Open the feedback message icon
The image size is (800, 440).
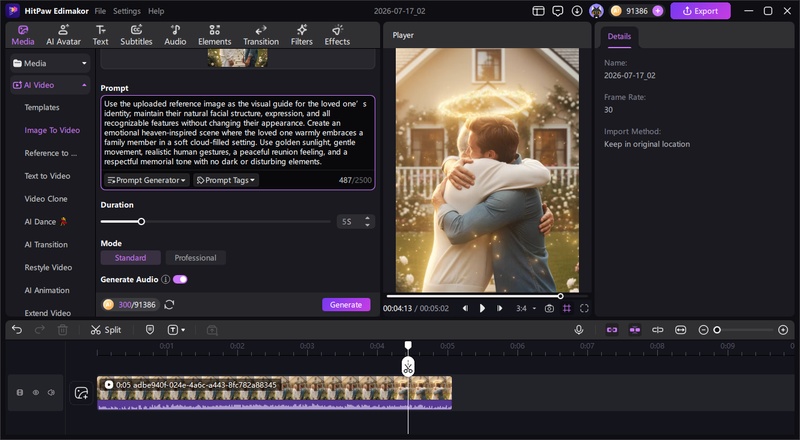pyautogui.click(x=558, y=11)
